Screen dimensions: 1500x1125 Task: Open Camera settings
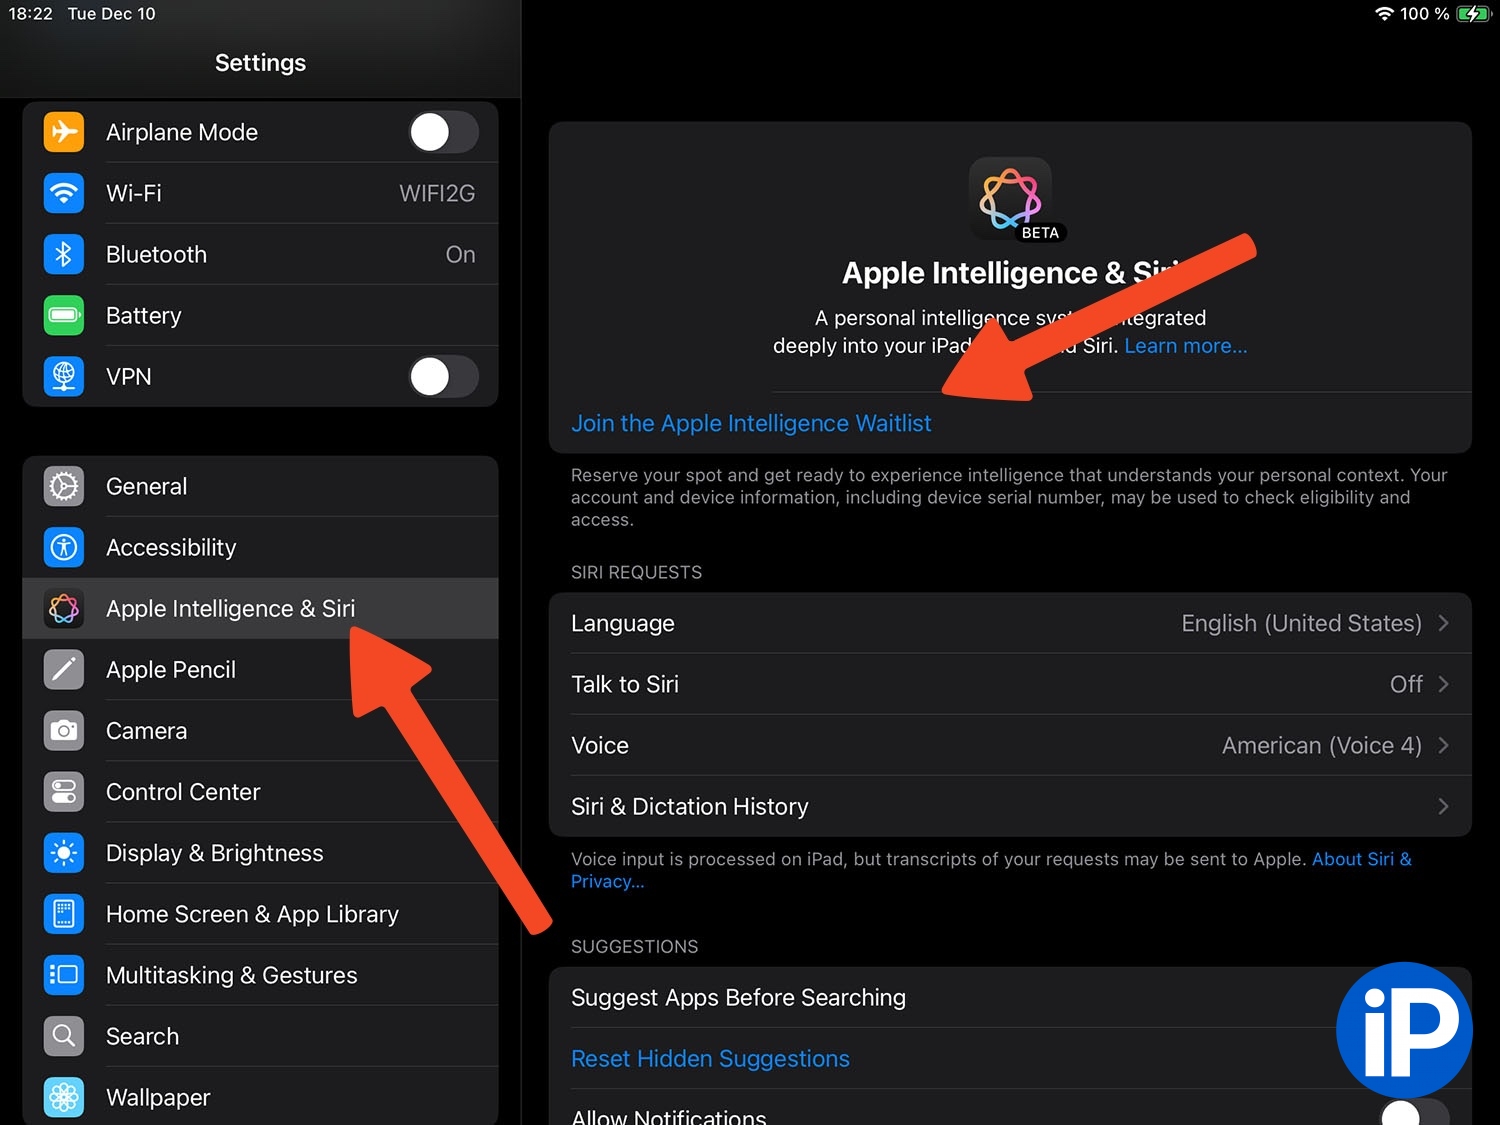click(260, 730)
